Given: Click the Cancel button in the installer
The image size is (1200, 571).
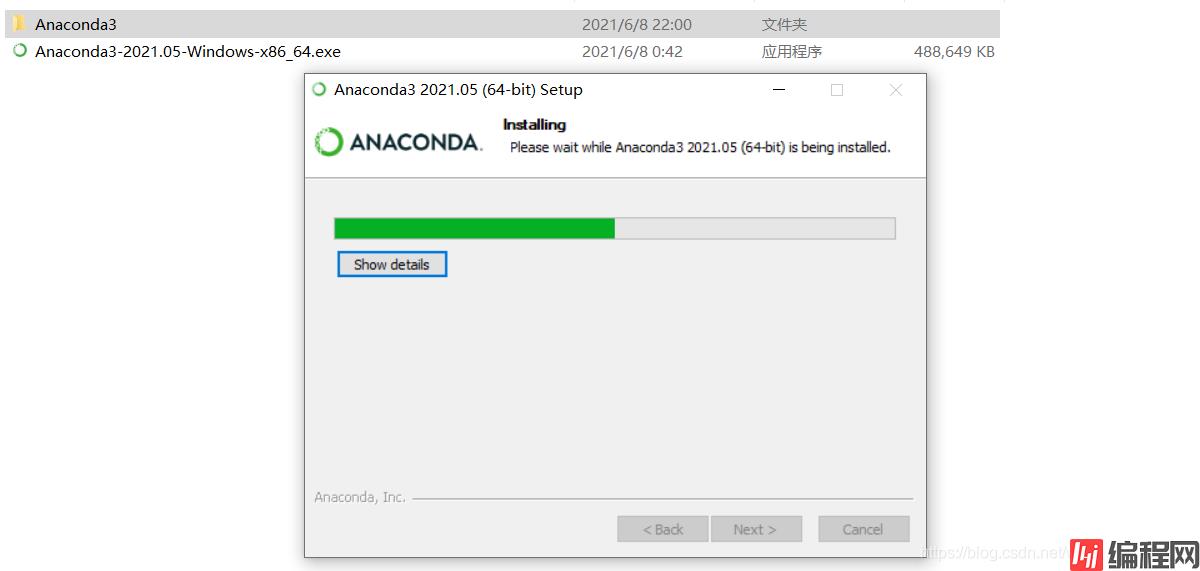Looking at the screenshot, I should click(x=863, y=529).
